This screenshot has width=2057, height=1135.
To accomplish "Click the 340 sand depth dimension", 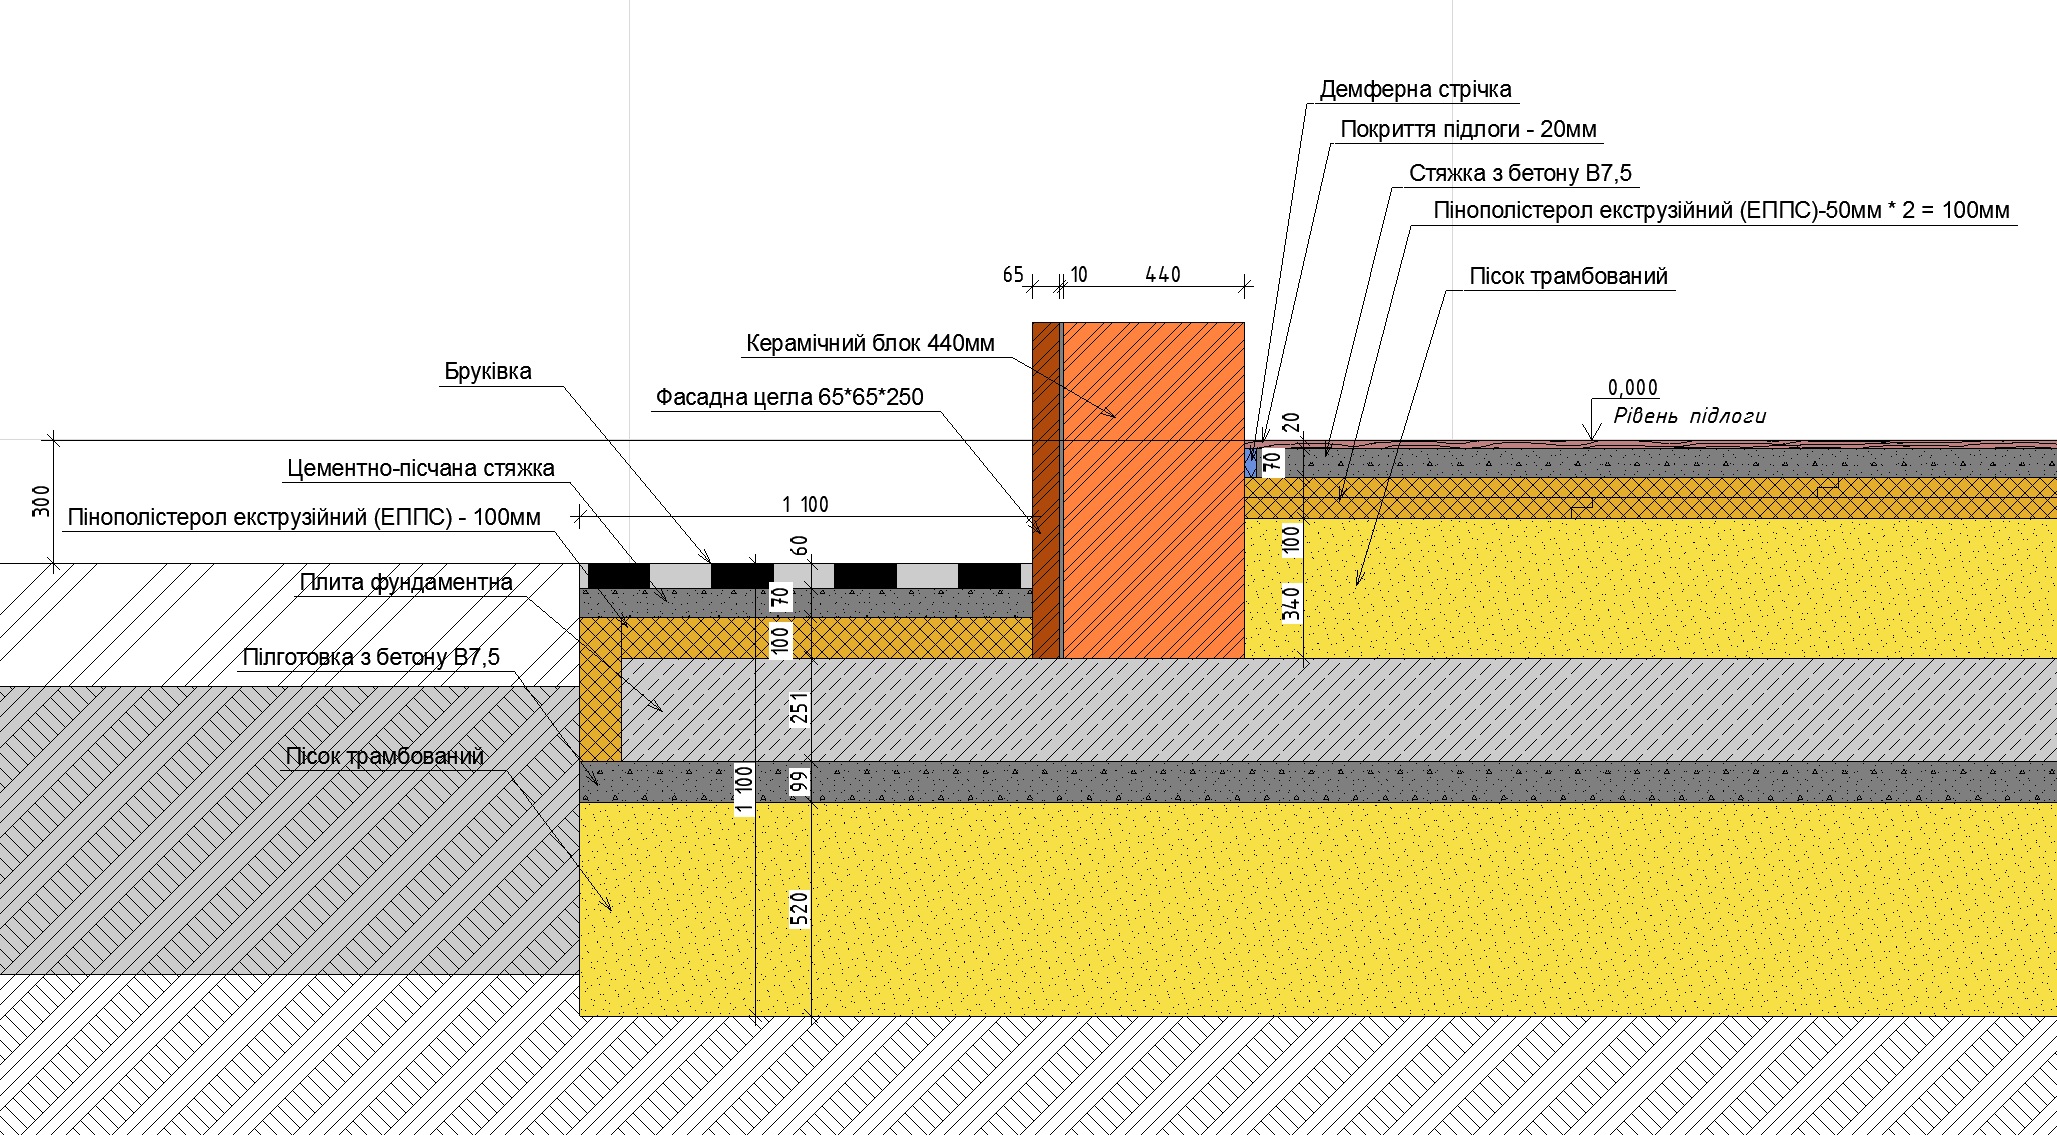I will (x=1292, y=603).
